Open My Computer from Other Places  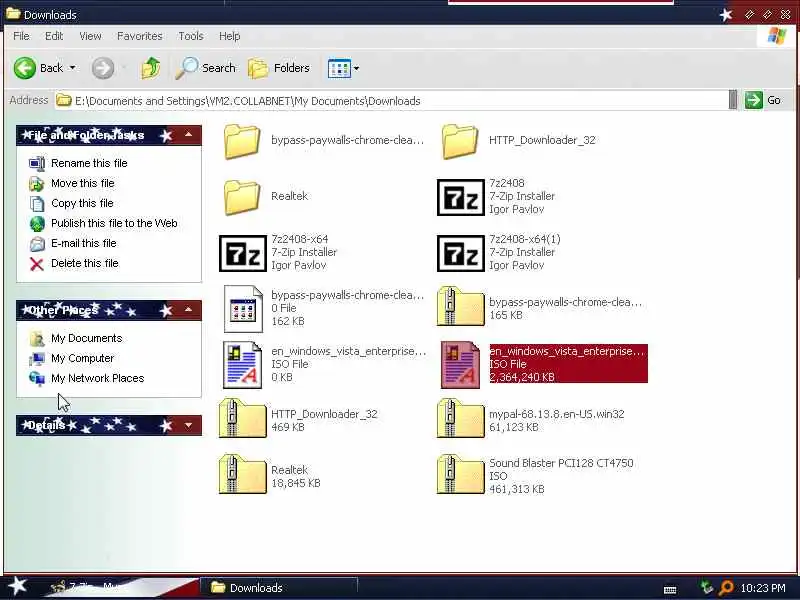click(82, 358)
